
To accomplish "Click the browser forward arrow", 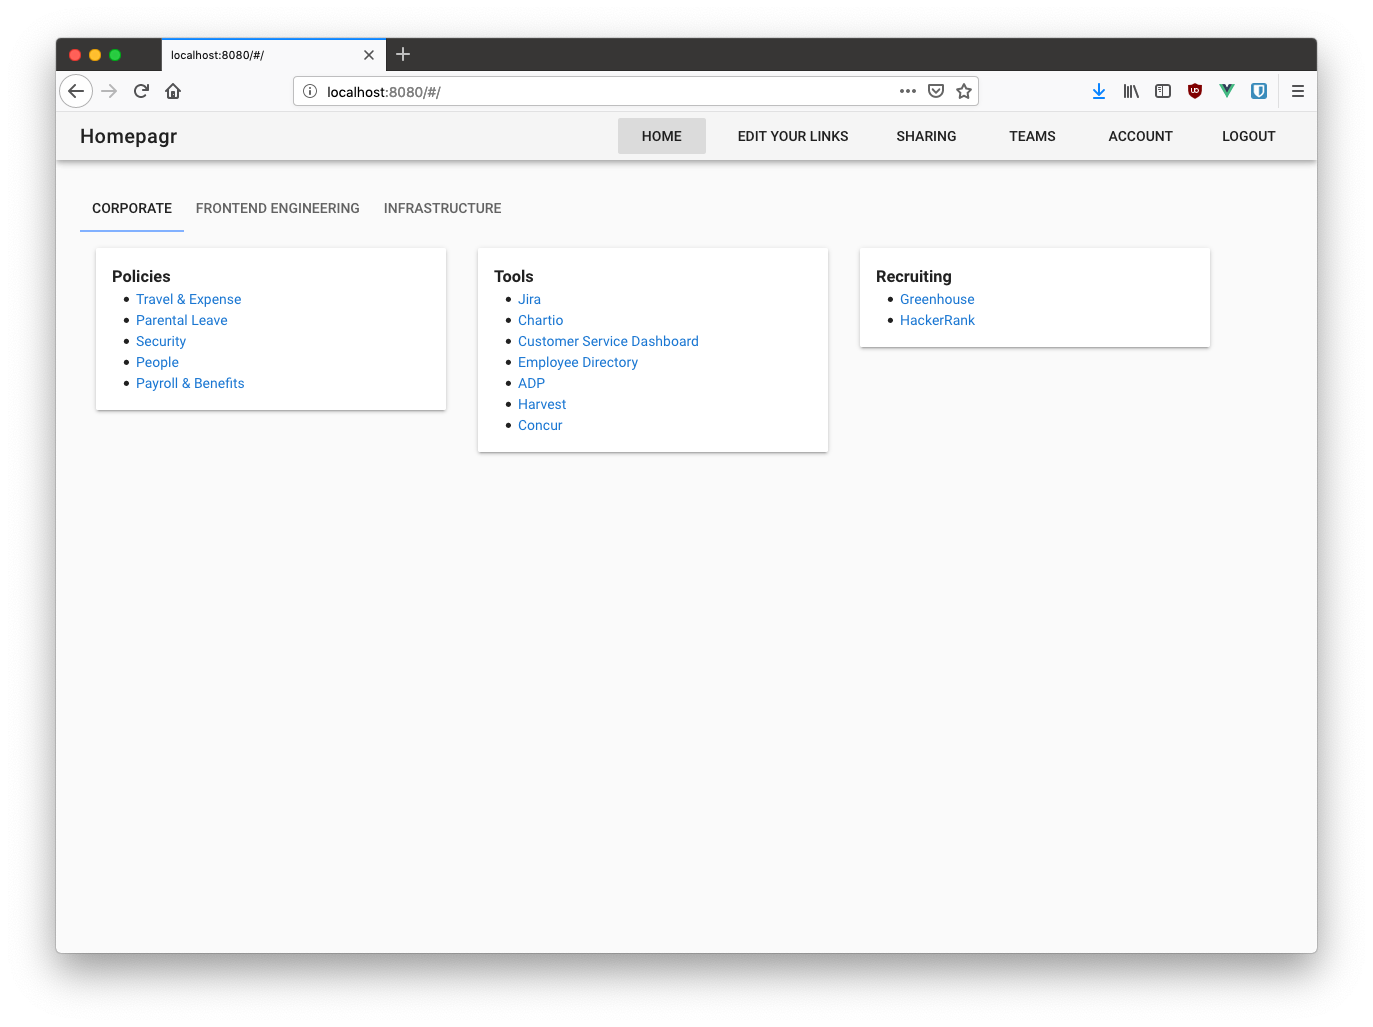I will point(109,91).
